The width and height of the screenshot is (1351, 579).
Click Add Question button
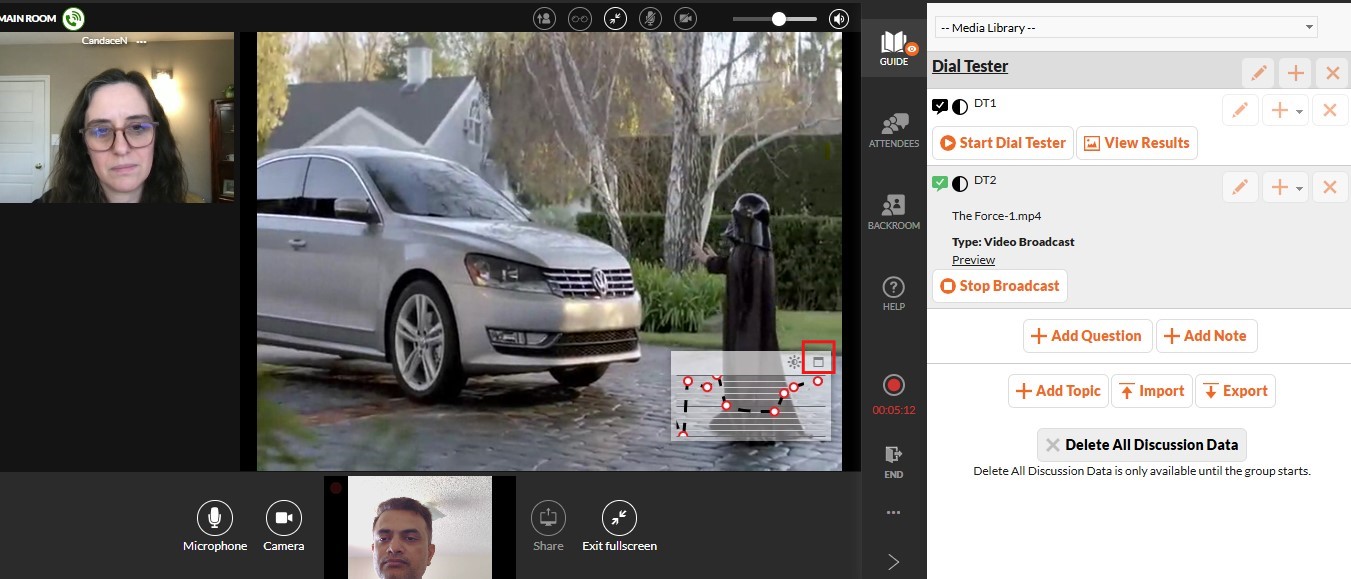coord(1087,336)
